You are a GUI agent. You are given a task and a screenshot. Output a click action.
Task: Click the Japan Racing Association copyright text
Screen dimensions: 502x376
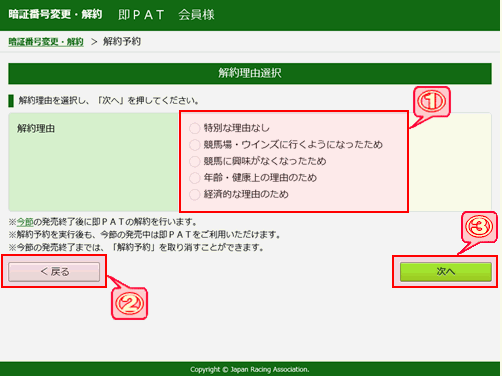tap(250, 369)
